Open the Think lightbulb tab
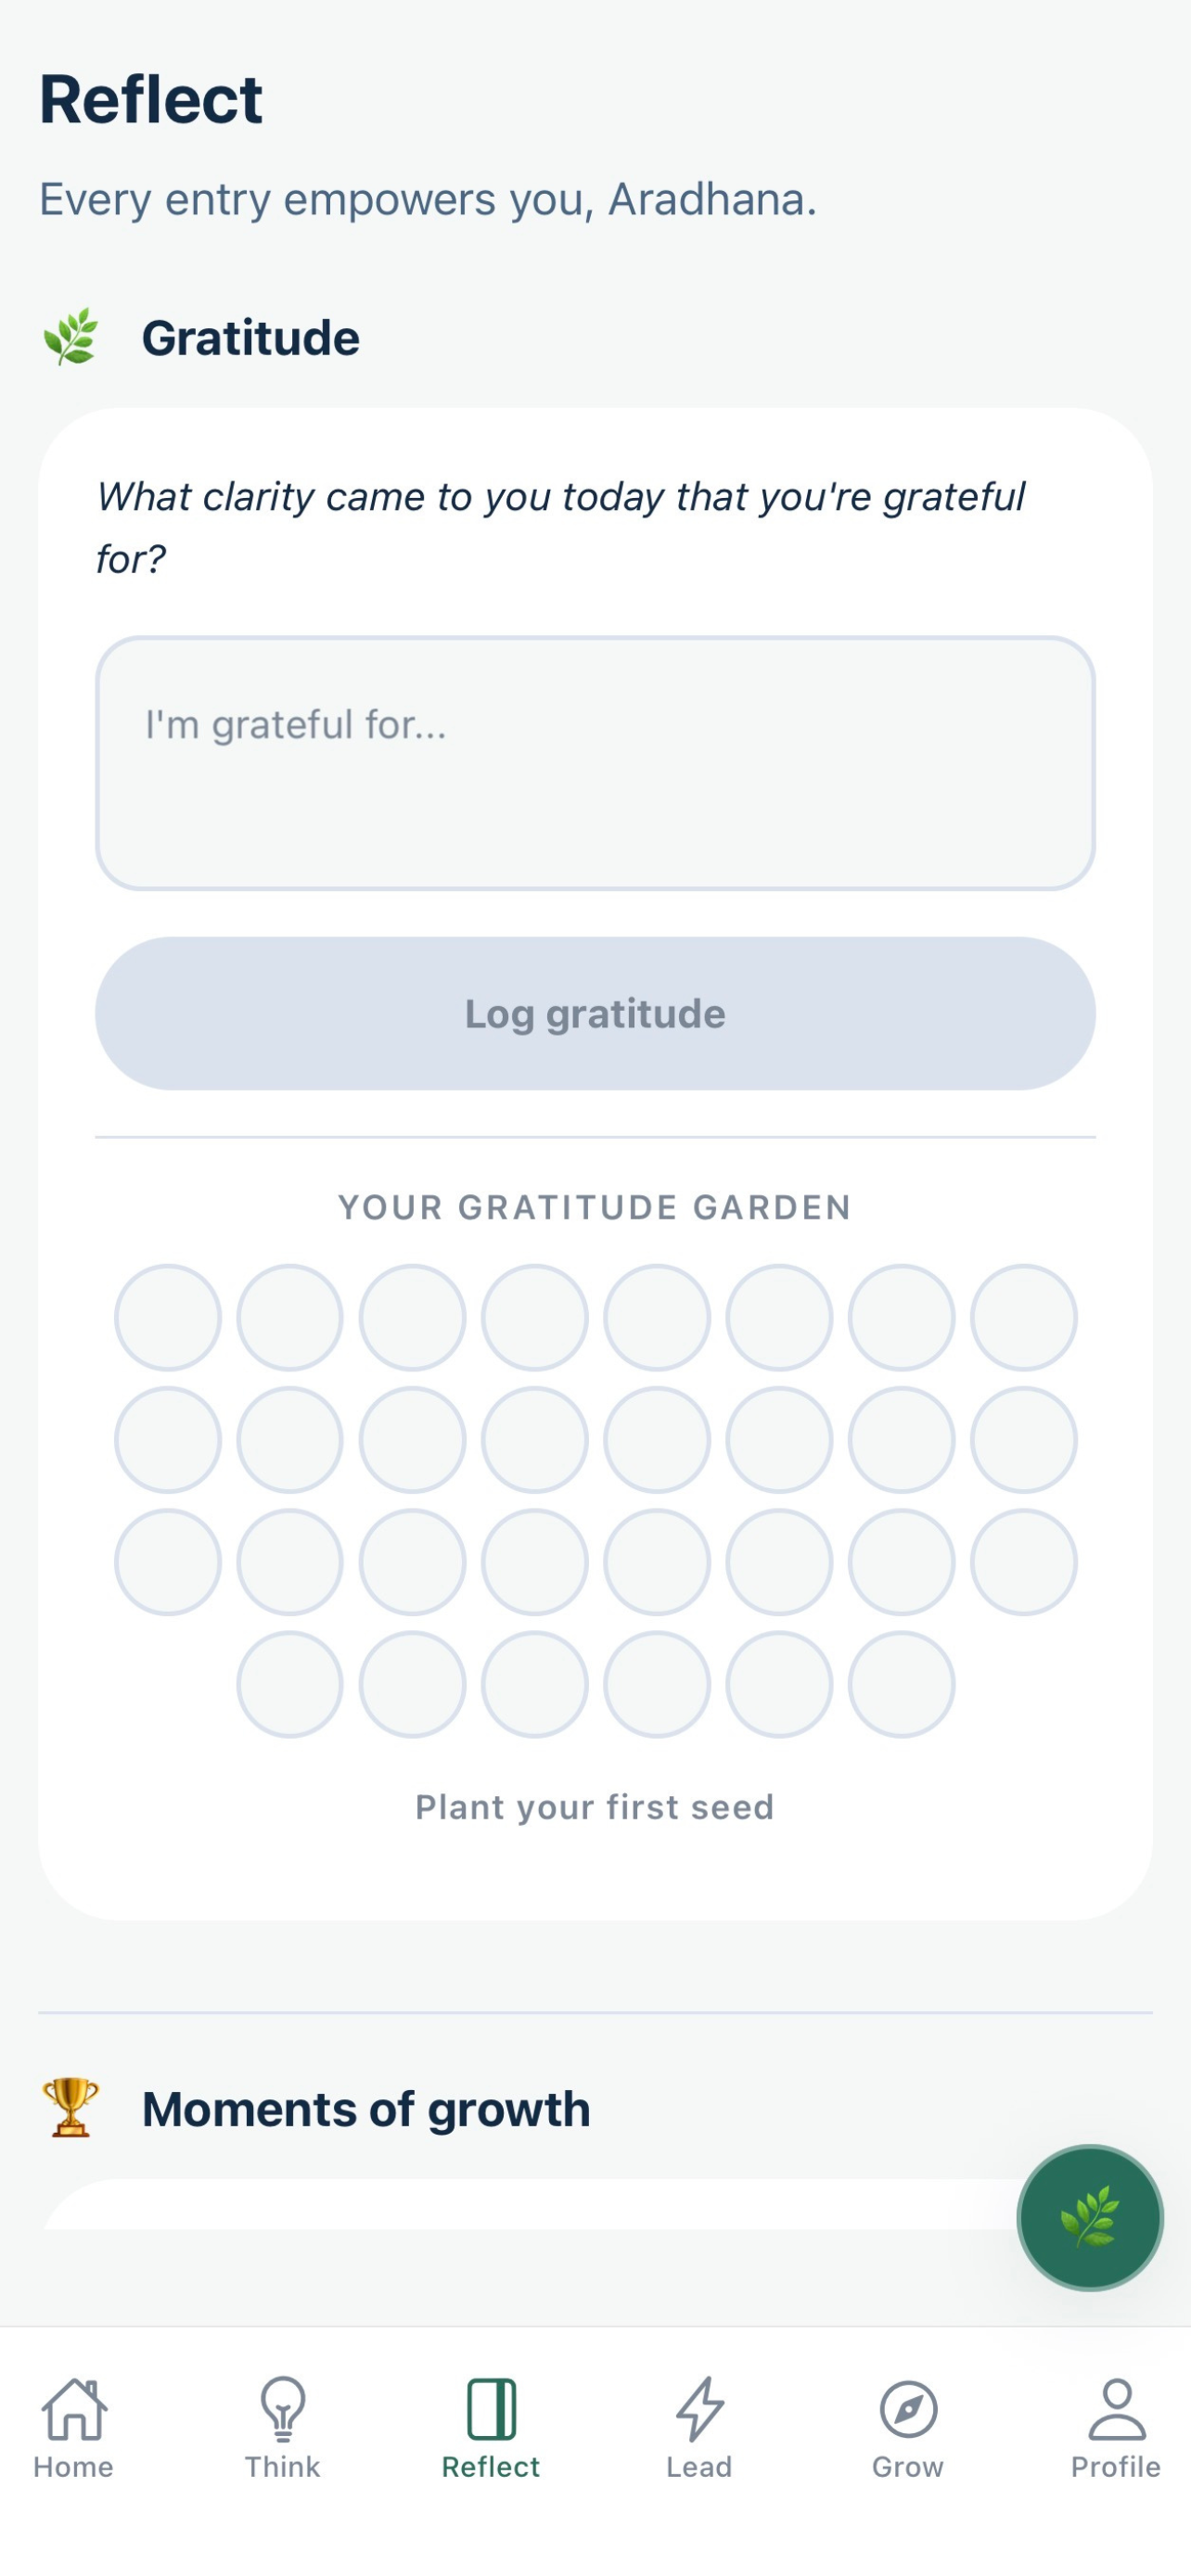The image size is (1191, 2576). [283, 2409]
